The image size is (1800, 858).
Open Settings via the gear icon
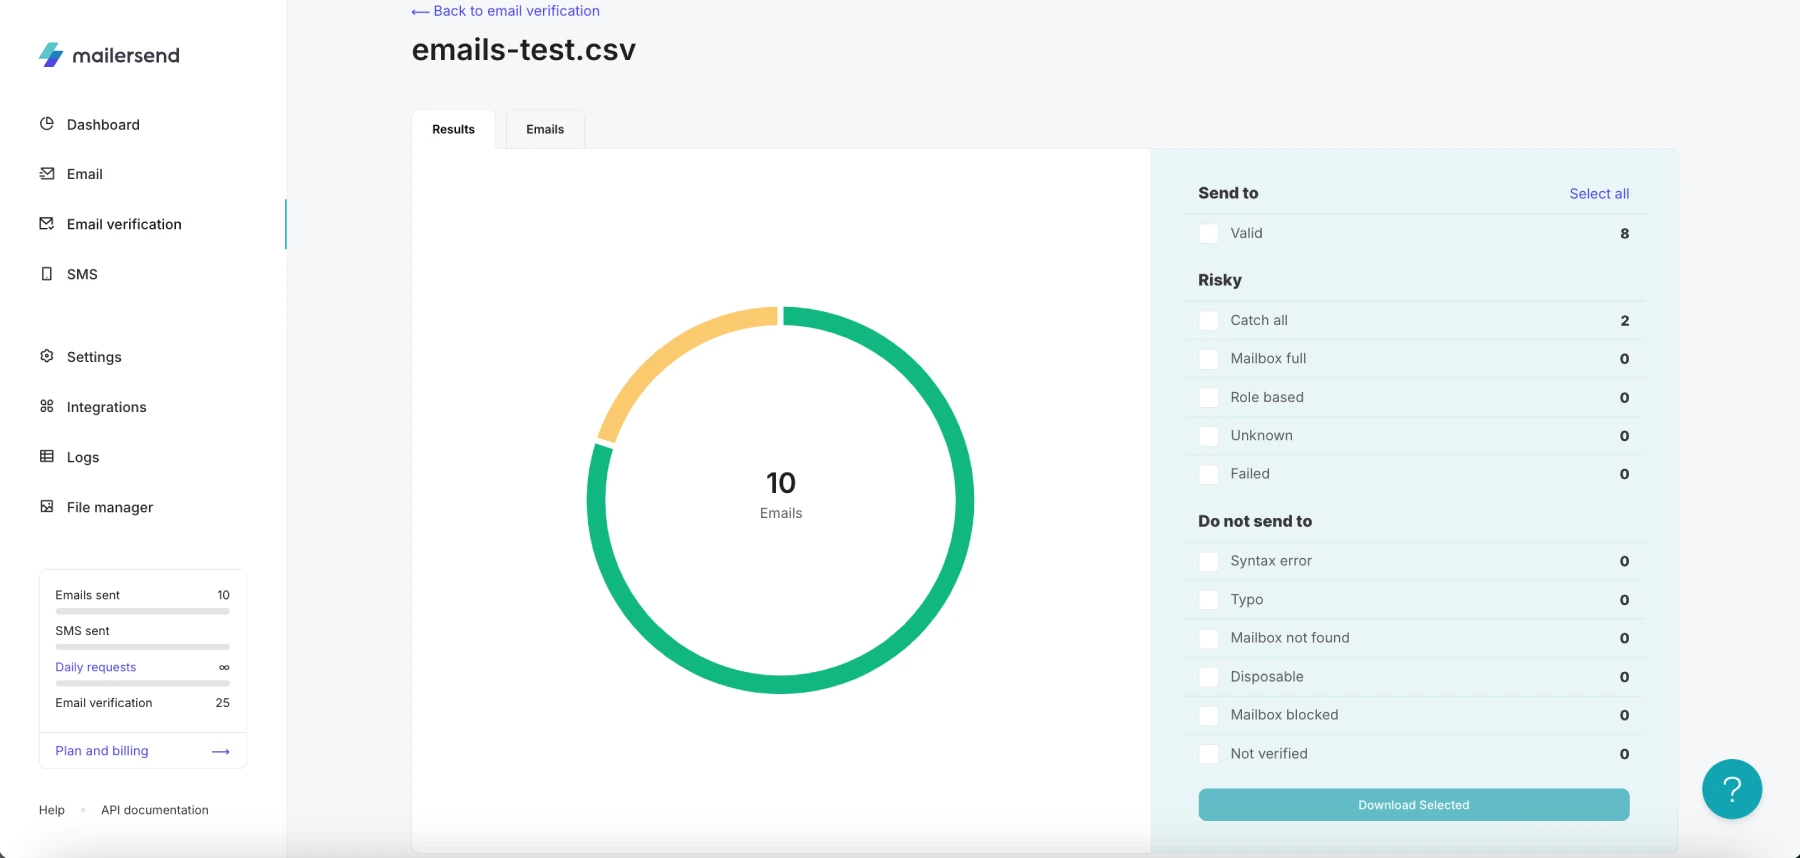coord(47,356)
